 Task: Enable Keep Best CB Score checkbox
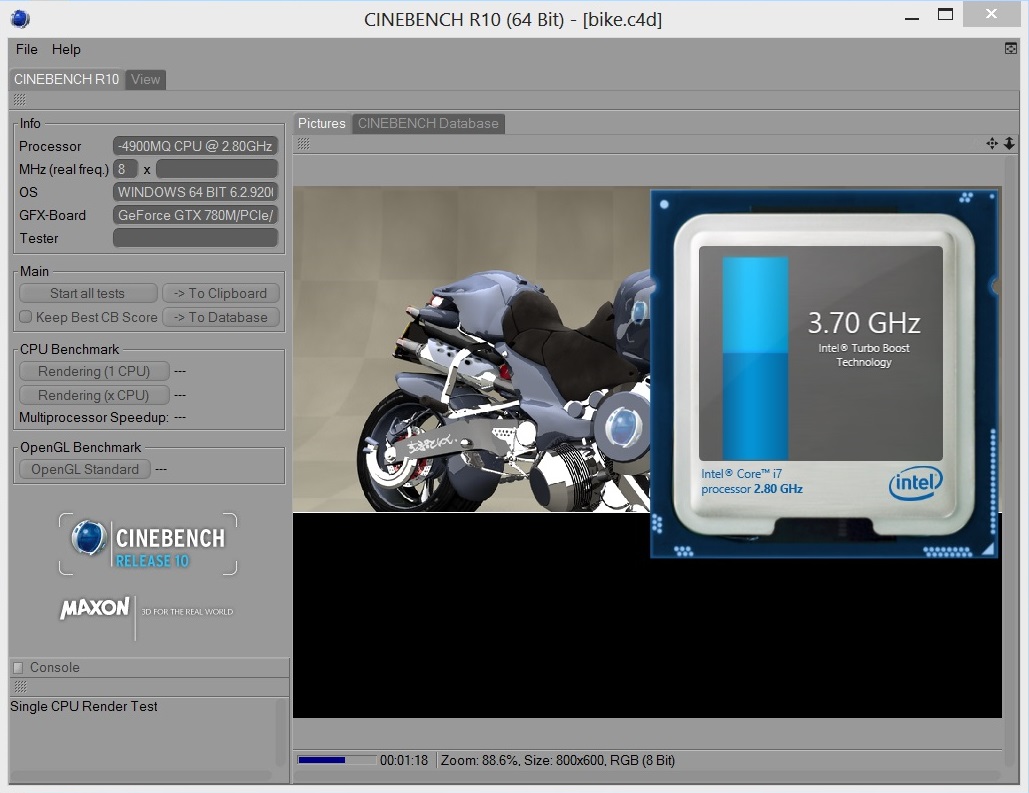click(26, 317)
